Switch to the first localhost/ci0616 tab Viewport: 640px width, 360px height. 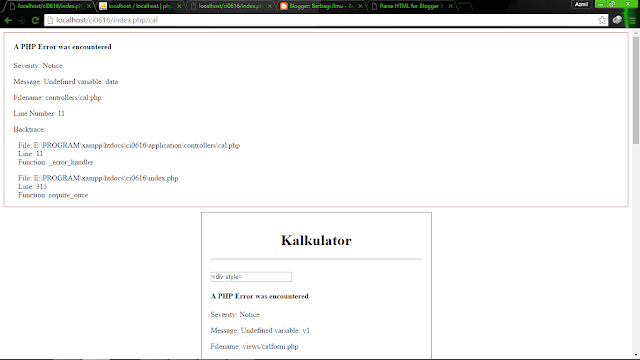click(49, 6)
